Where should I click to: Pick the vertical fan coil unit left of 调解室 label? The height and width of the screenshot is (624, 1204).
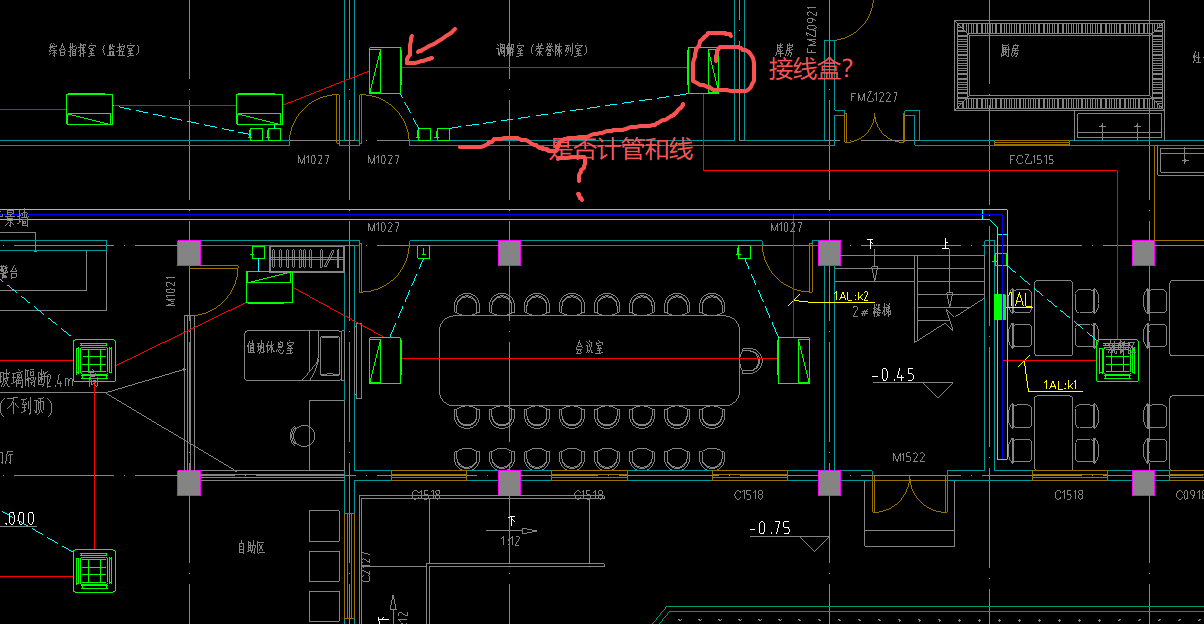[x=384, y=70]
